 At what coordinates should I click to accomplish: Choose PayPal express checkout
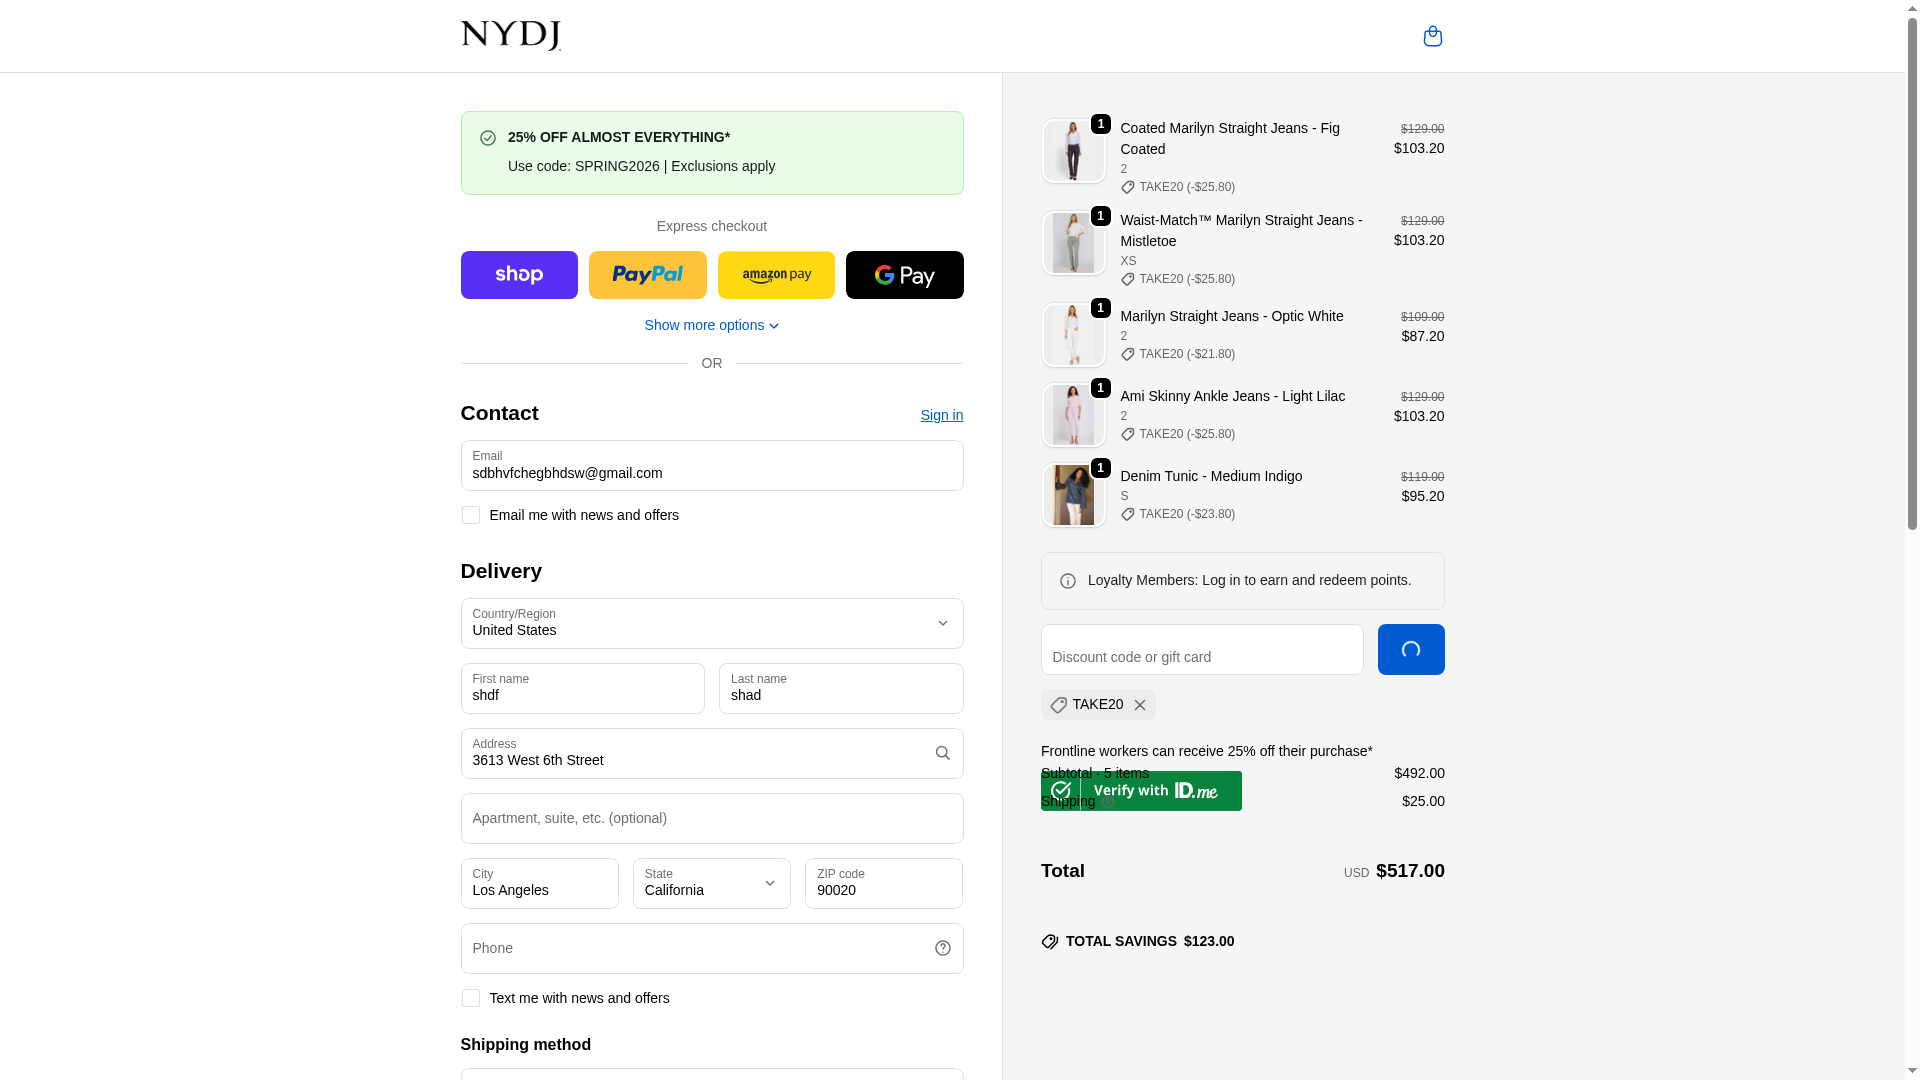coord(647,275)
